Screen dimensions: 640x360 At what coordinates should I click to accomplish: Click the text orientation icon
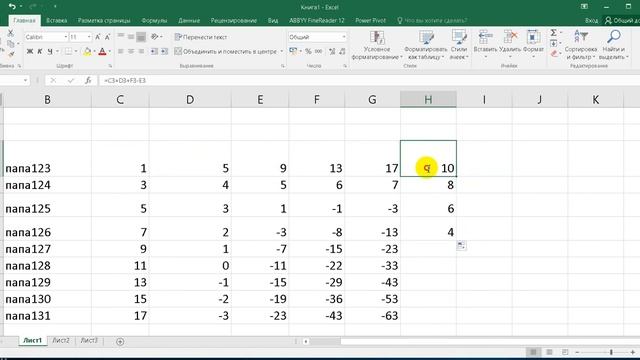pos(155,37)
